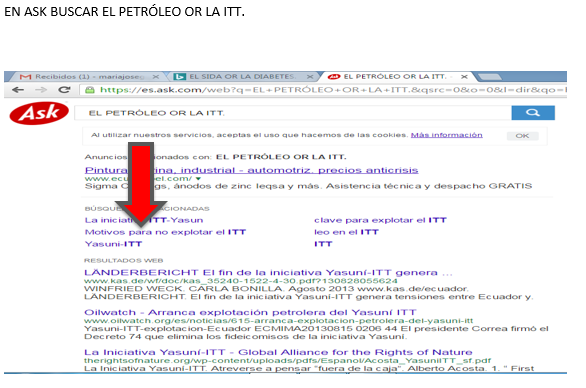The image size is (586, 388).
Task: Click the Gmail icon on Recibidos tab
Action: (25, 77)
